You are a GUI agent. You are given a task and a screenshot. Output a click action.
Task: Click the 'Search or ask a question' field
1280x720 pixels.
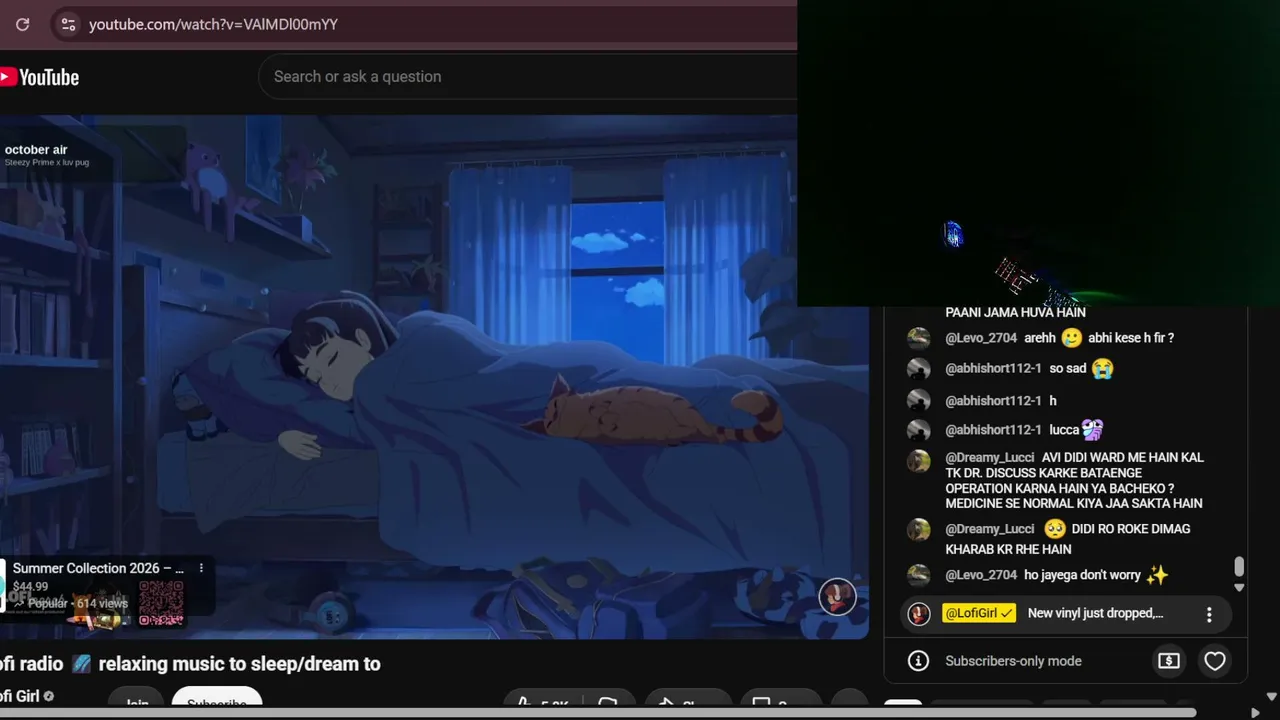point(528,77)
